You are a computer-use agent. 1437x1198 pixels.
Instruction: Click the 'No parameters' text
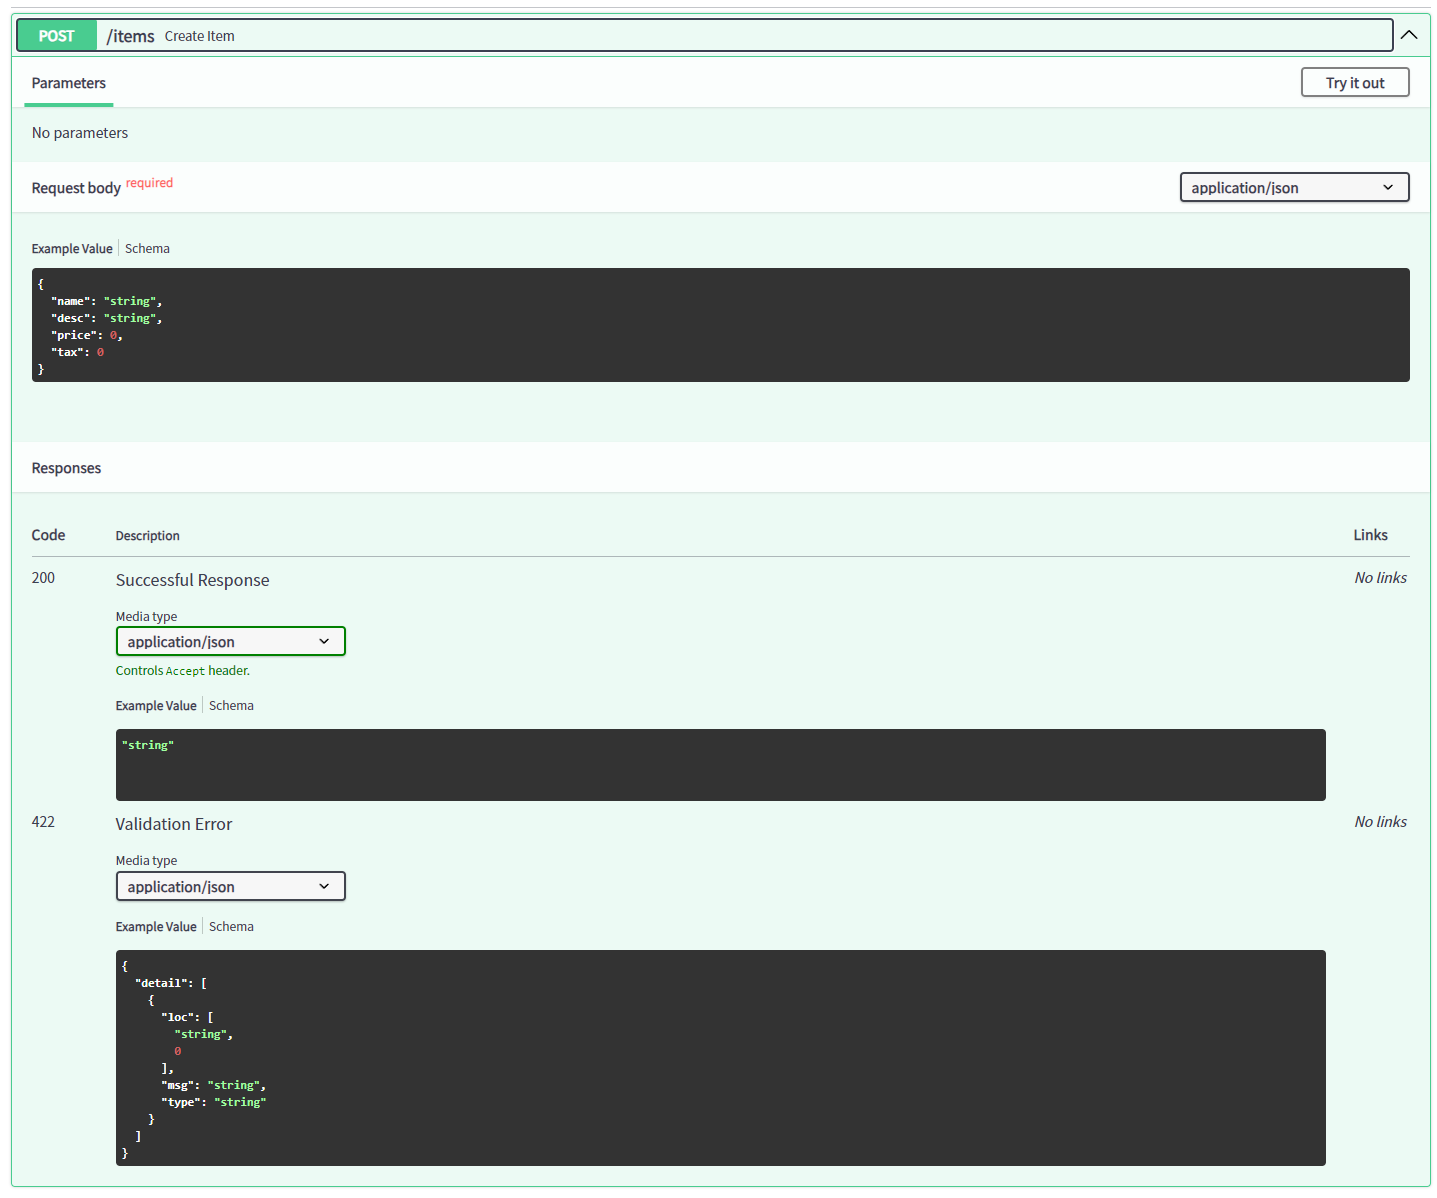coord(80,133)
